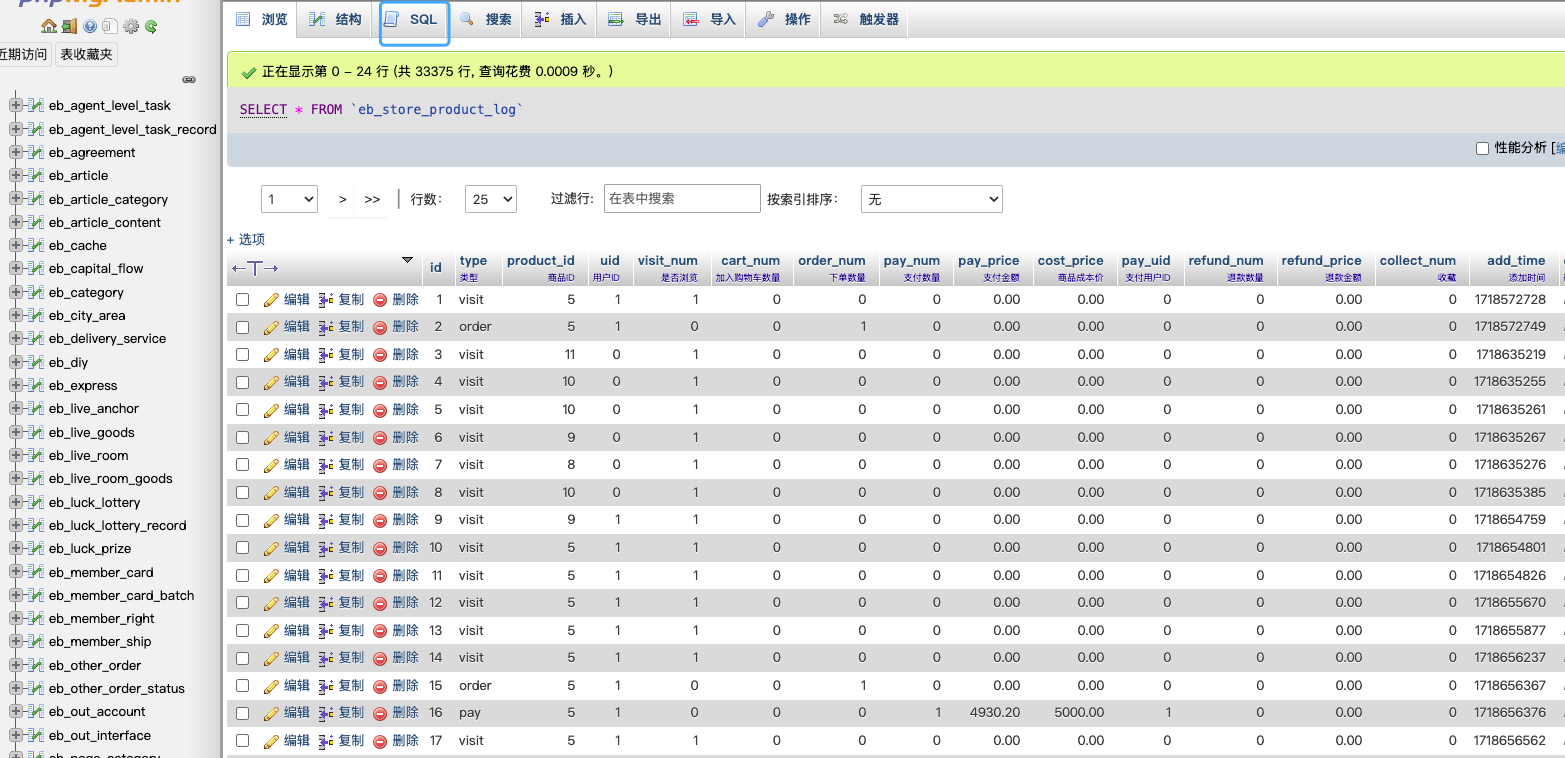Select checkbox for row id 11
The width and height of the screenshot is (1565, 758).
tap(242, 576)
